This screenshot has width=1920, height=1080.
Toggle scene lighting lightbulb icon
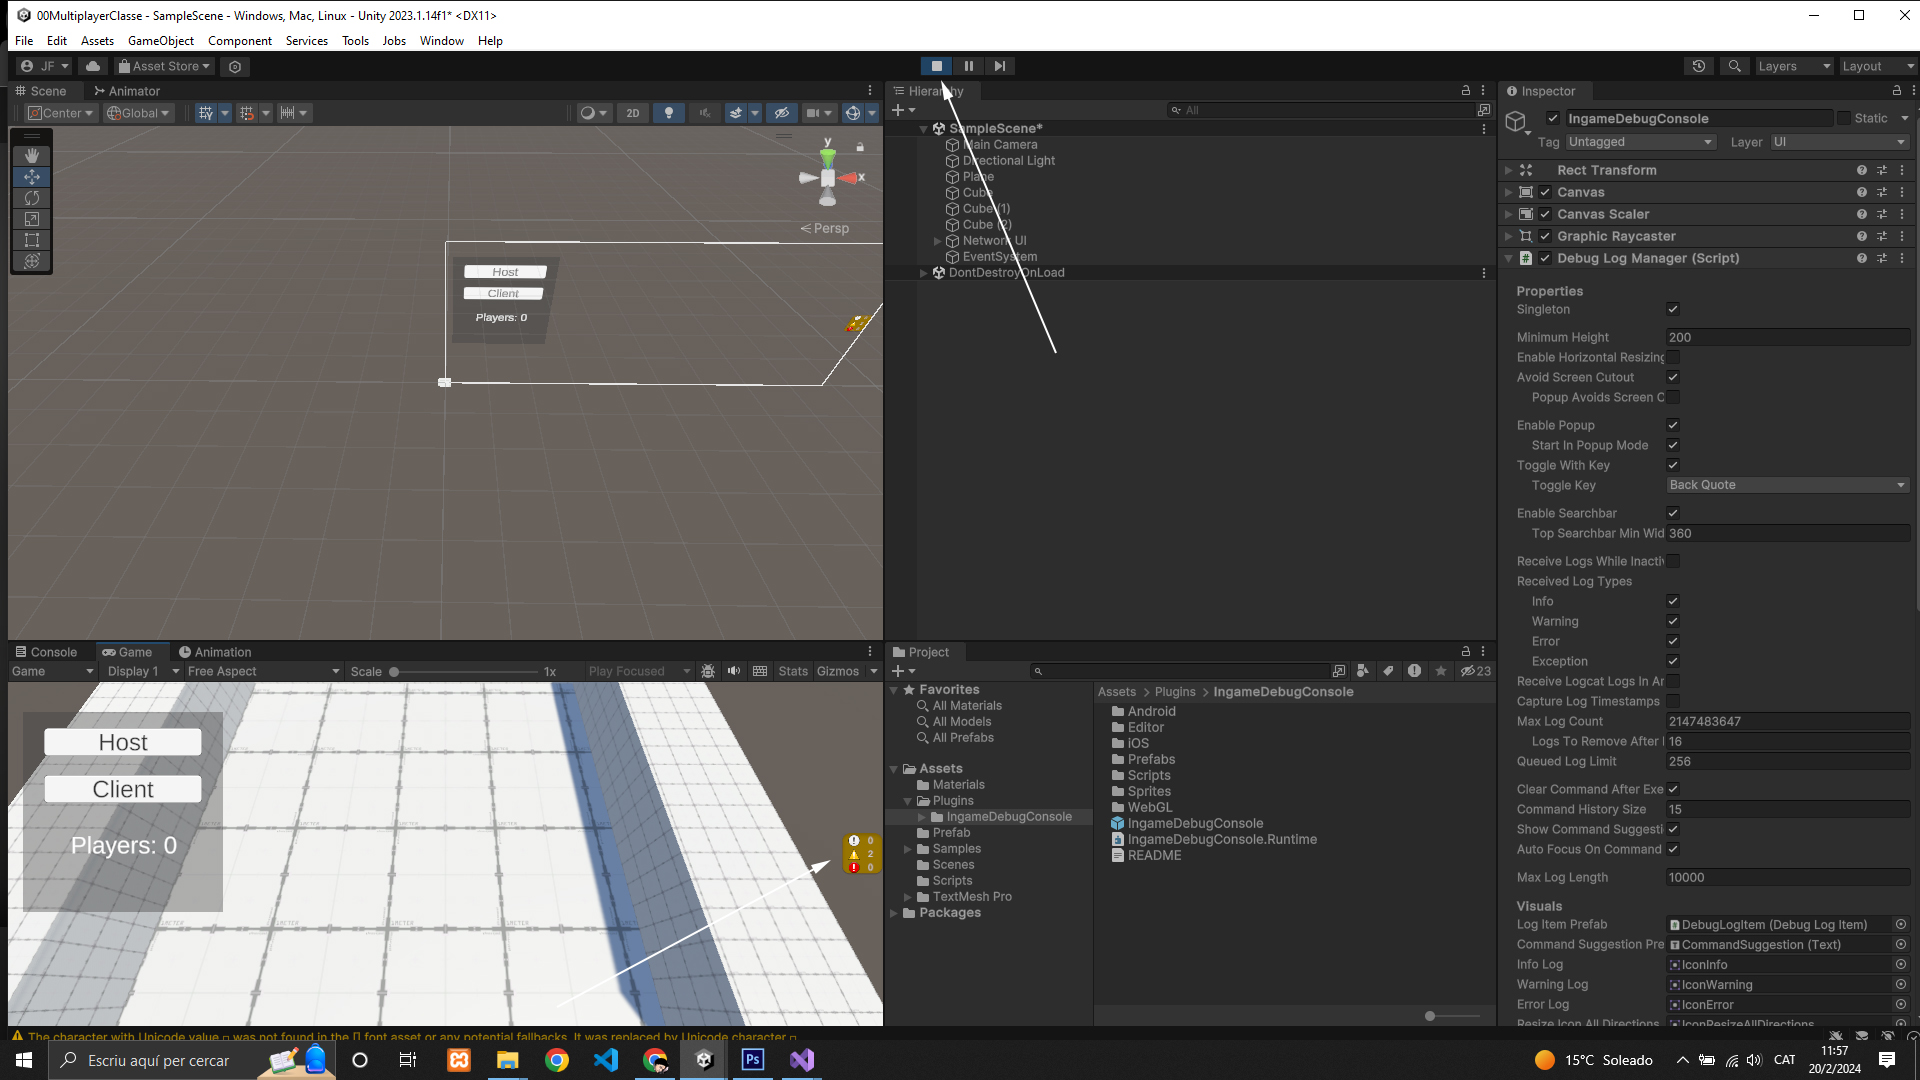[669, 113]
